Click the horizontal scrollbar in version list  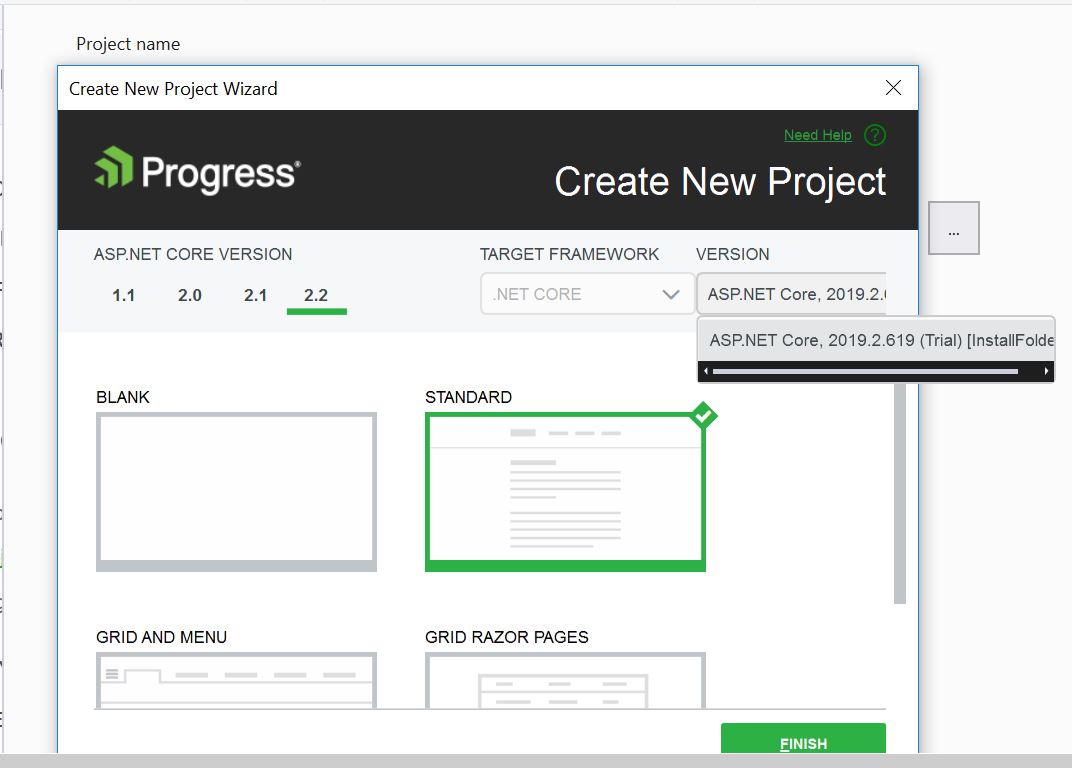pyautogui.click(x=866, y=371)
